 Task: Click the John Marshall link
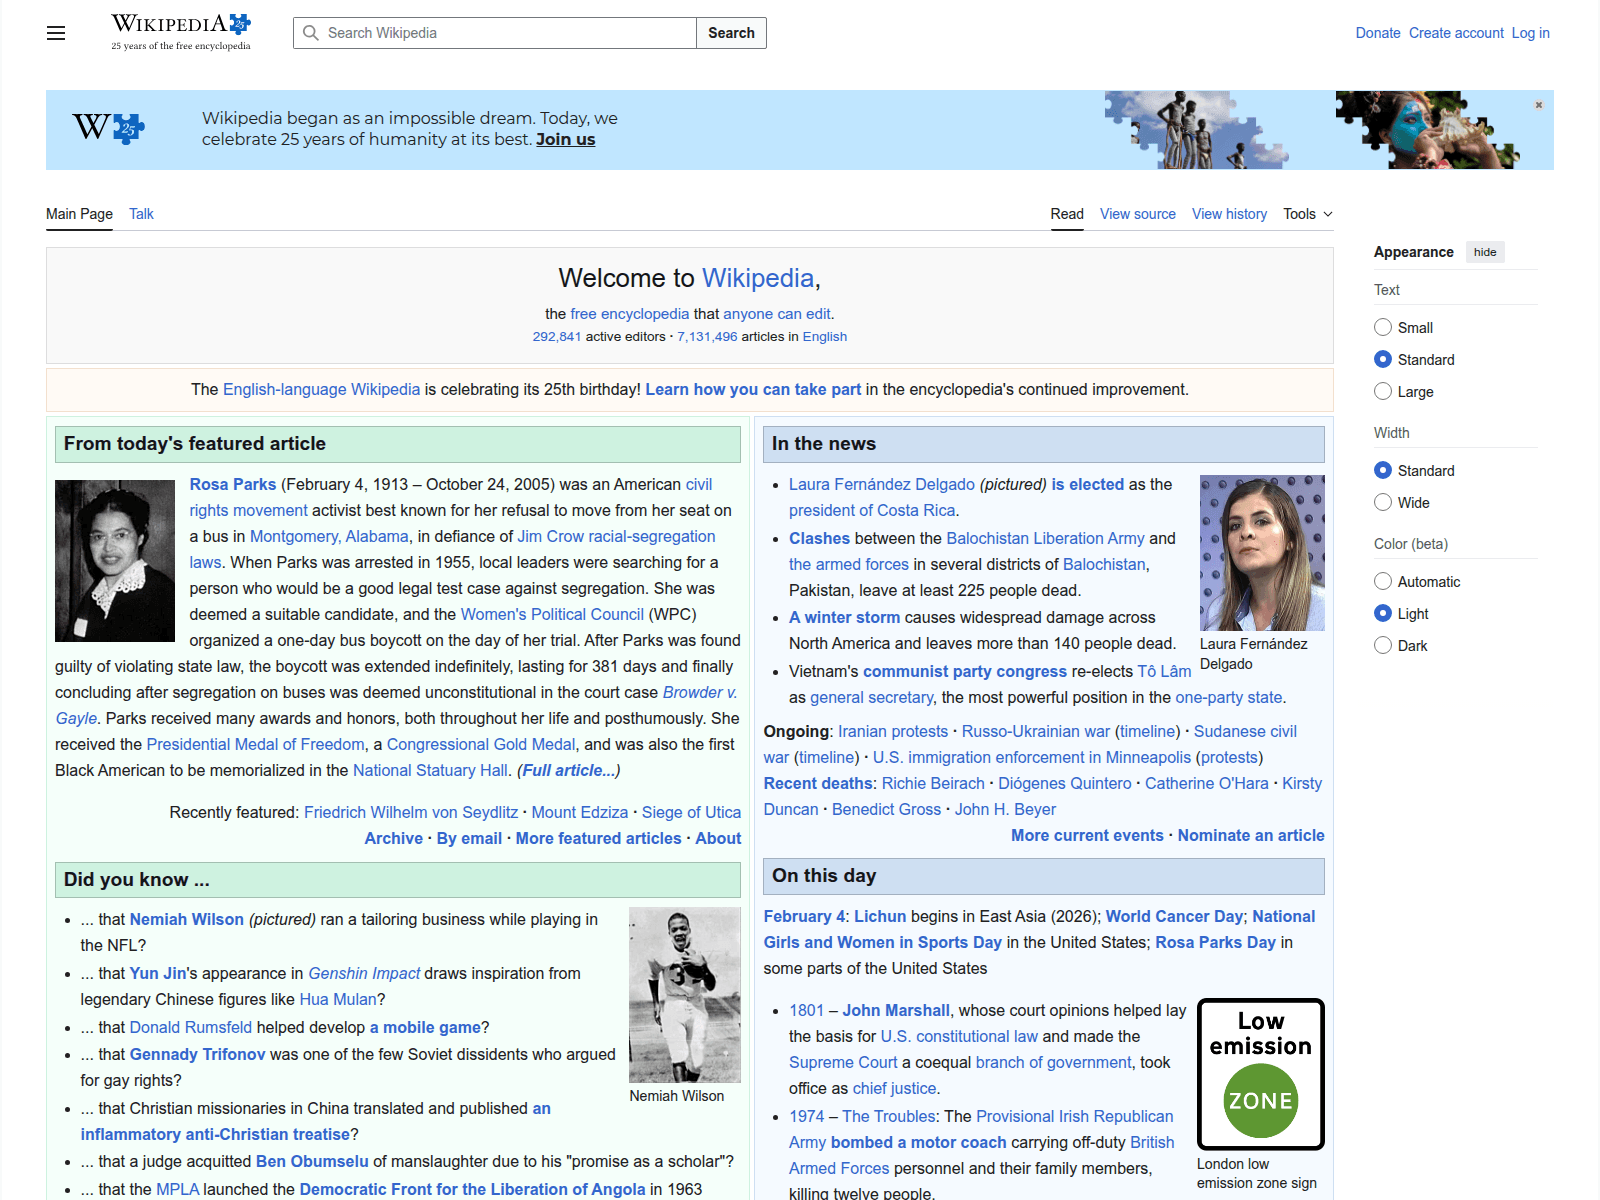click(896, 1010)
